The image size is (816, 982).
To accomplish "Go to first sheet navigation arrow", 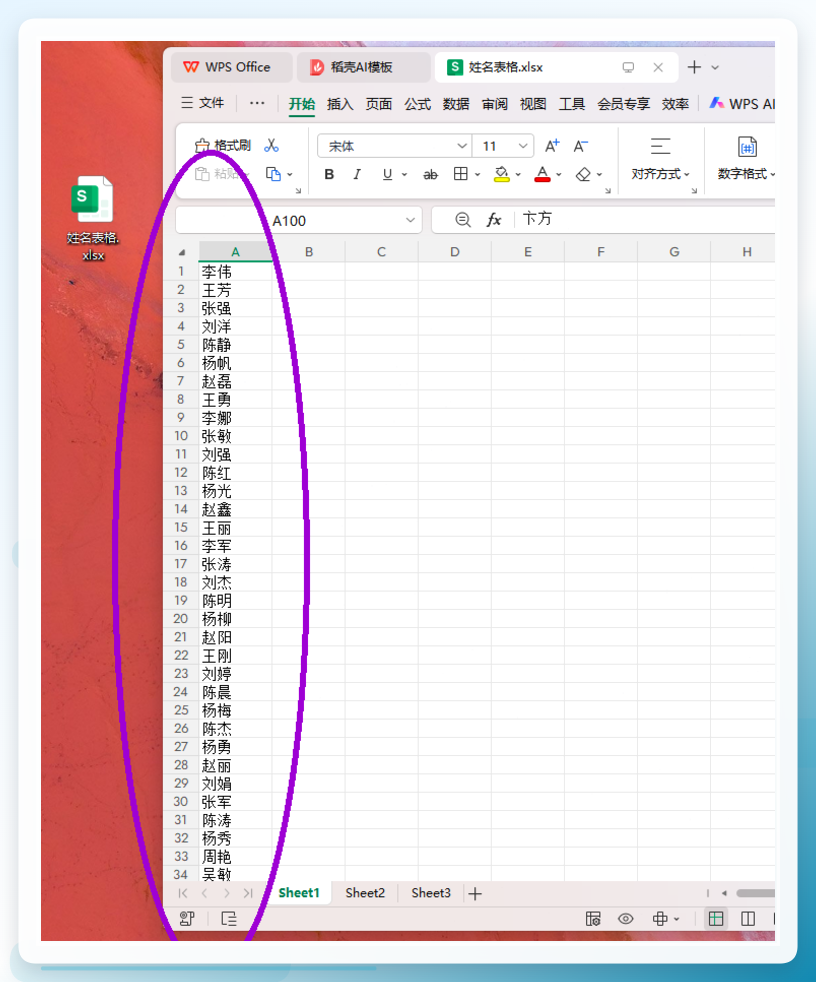I will coord(183,893).
